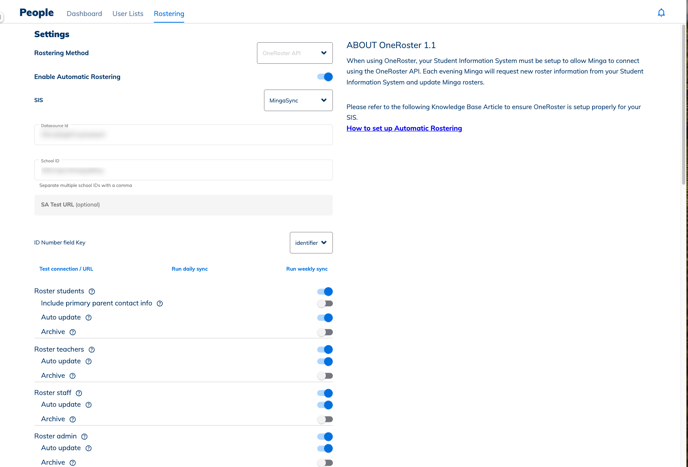Select the Rostering tab

(169, 14)
